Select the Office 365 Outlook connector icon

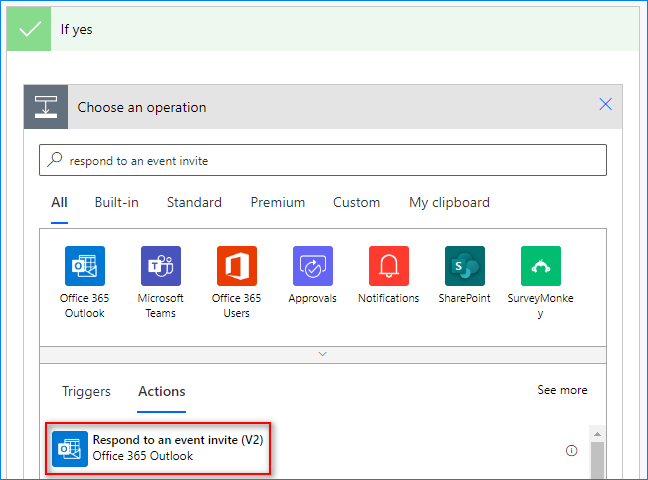85,266
